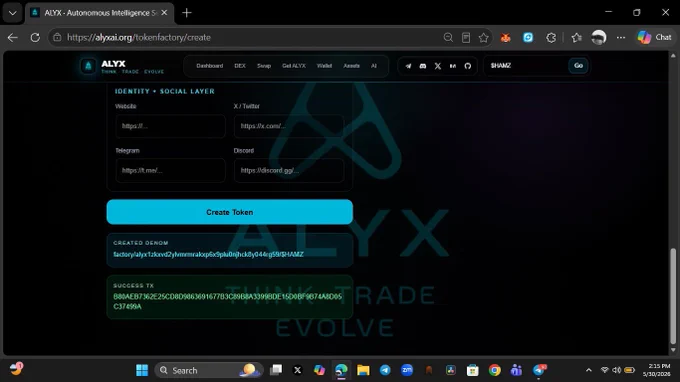This screenshot has height=382, width=680.
Task: Open the Medium social icon in the header
Action: click(453, 66)
